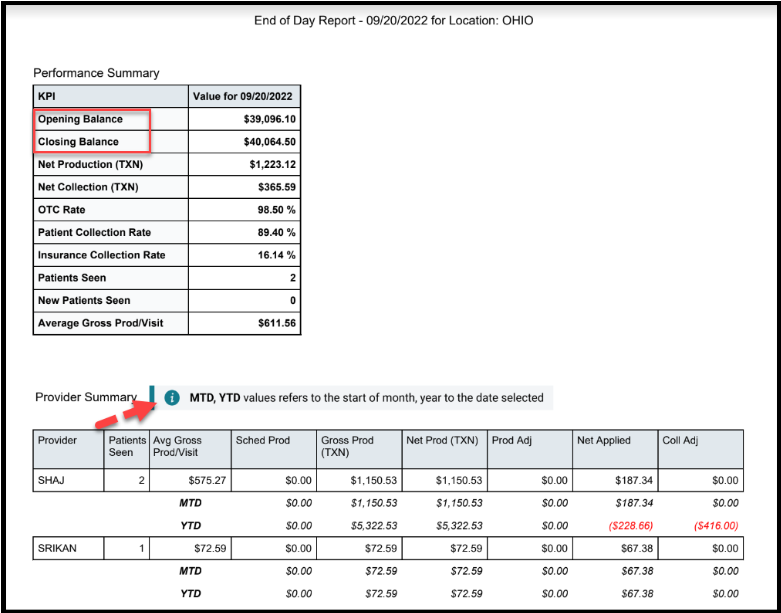Click the Closing Balance value $40,064.50
Image resolution: width=781 pixels, height=613 pixels.
[x=269, y=142]
